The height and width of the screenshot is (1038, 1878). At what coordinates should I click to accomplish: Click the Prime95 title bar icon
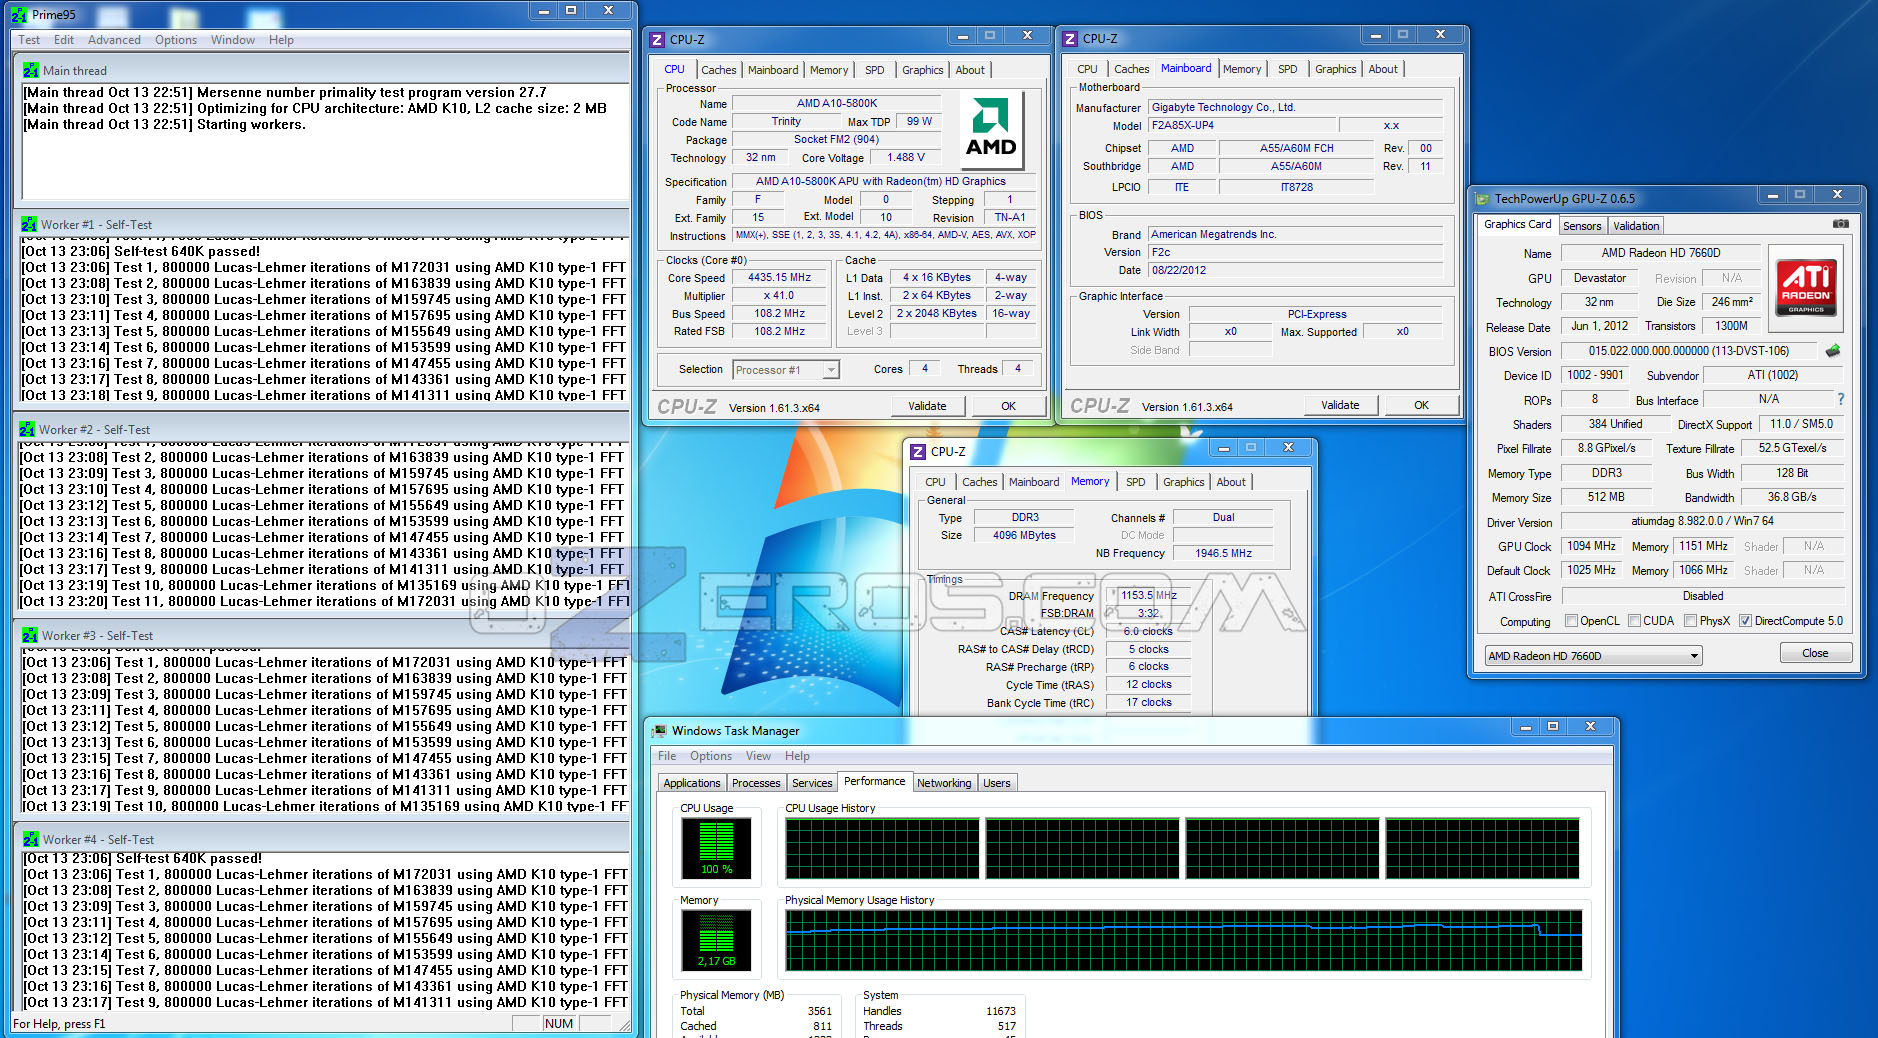tap(19, 15)
